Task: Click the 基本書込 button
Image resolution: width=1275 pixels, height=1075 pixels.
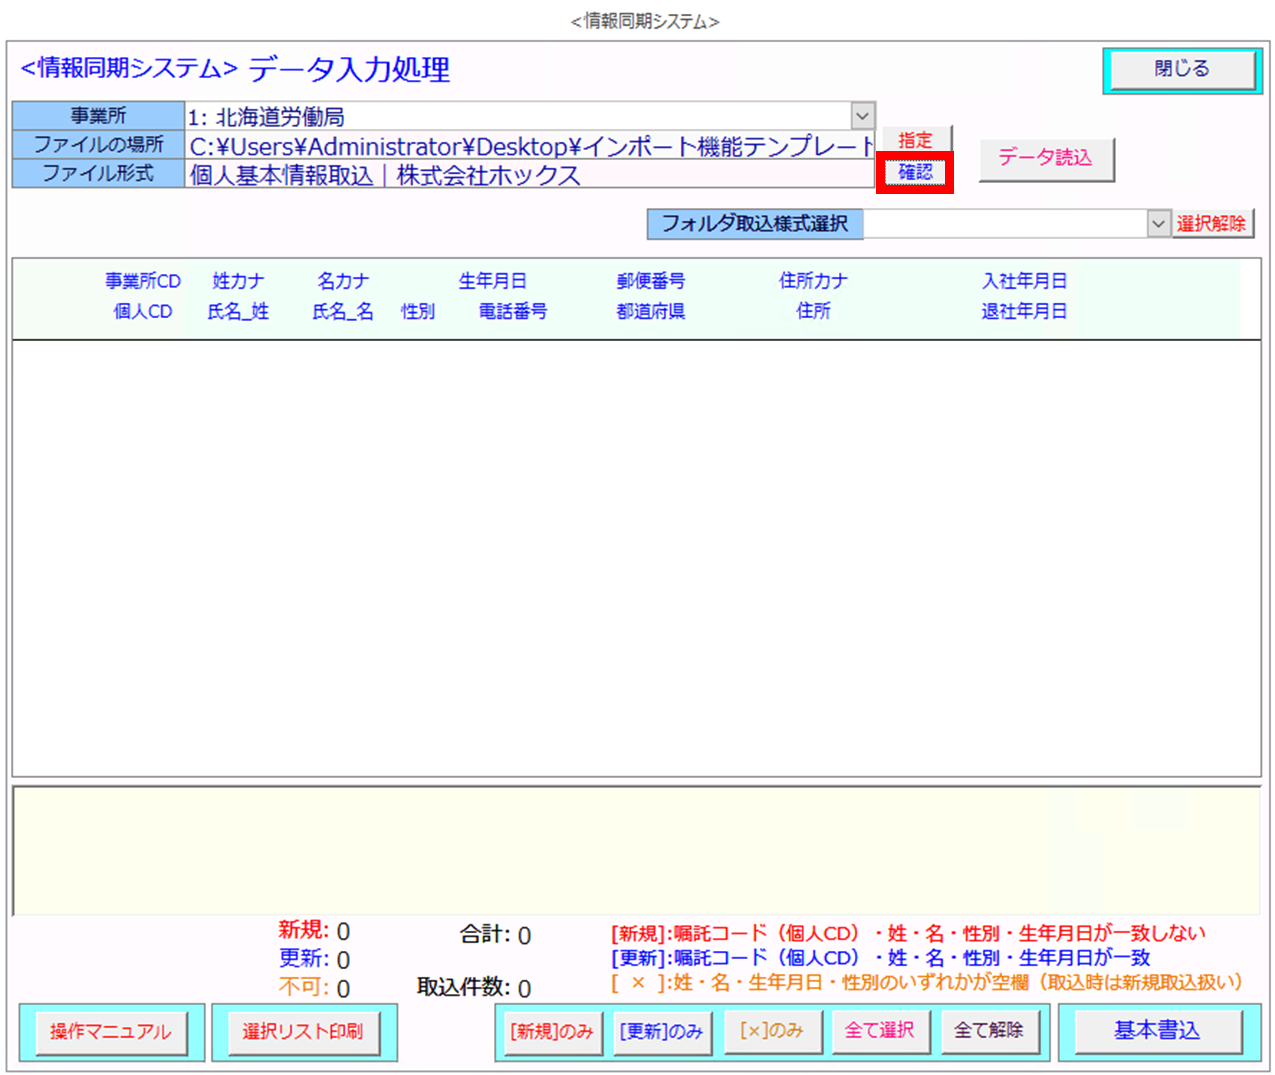Action: [1157, 1031]
